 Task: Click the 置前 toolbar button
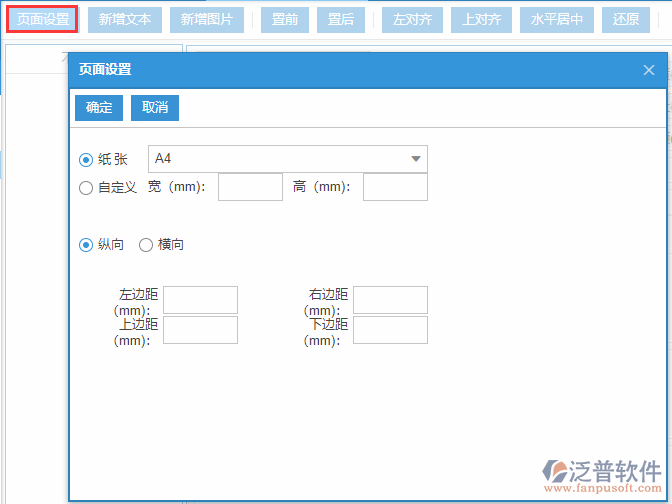click(285, 20)
